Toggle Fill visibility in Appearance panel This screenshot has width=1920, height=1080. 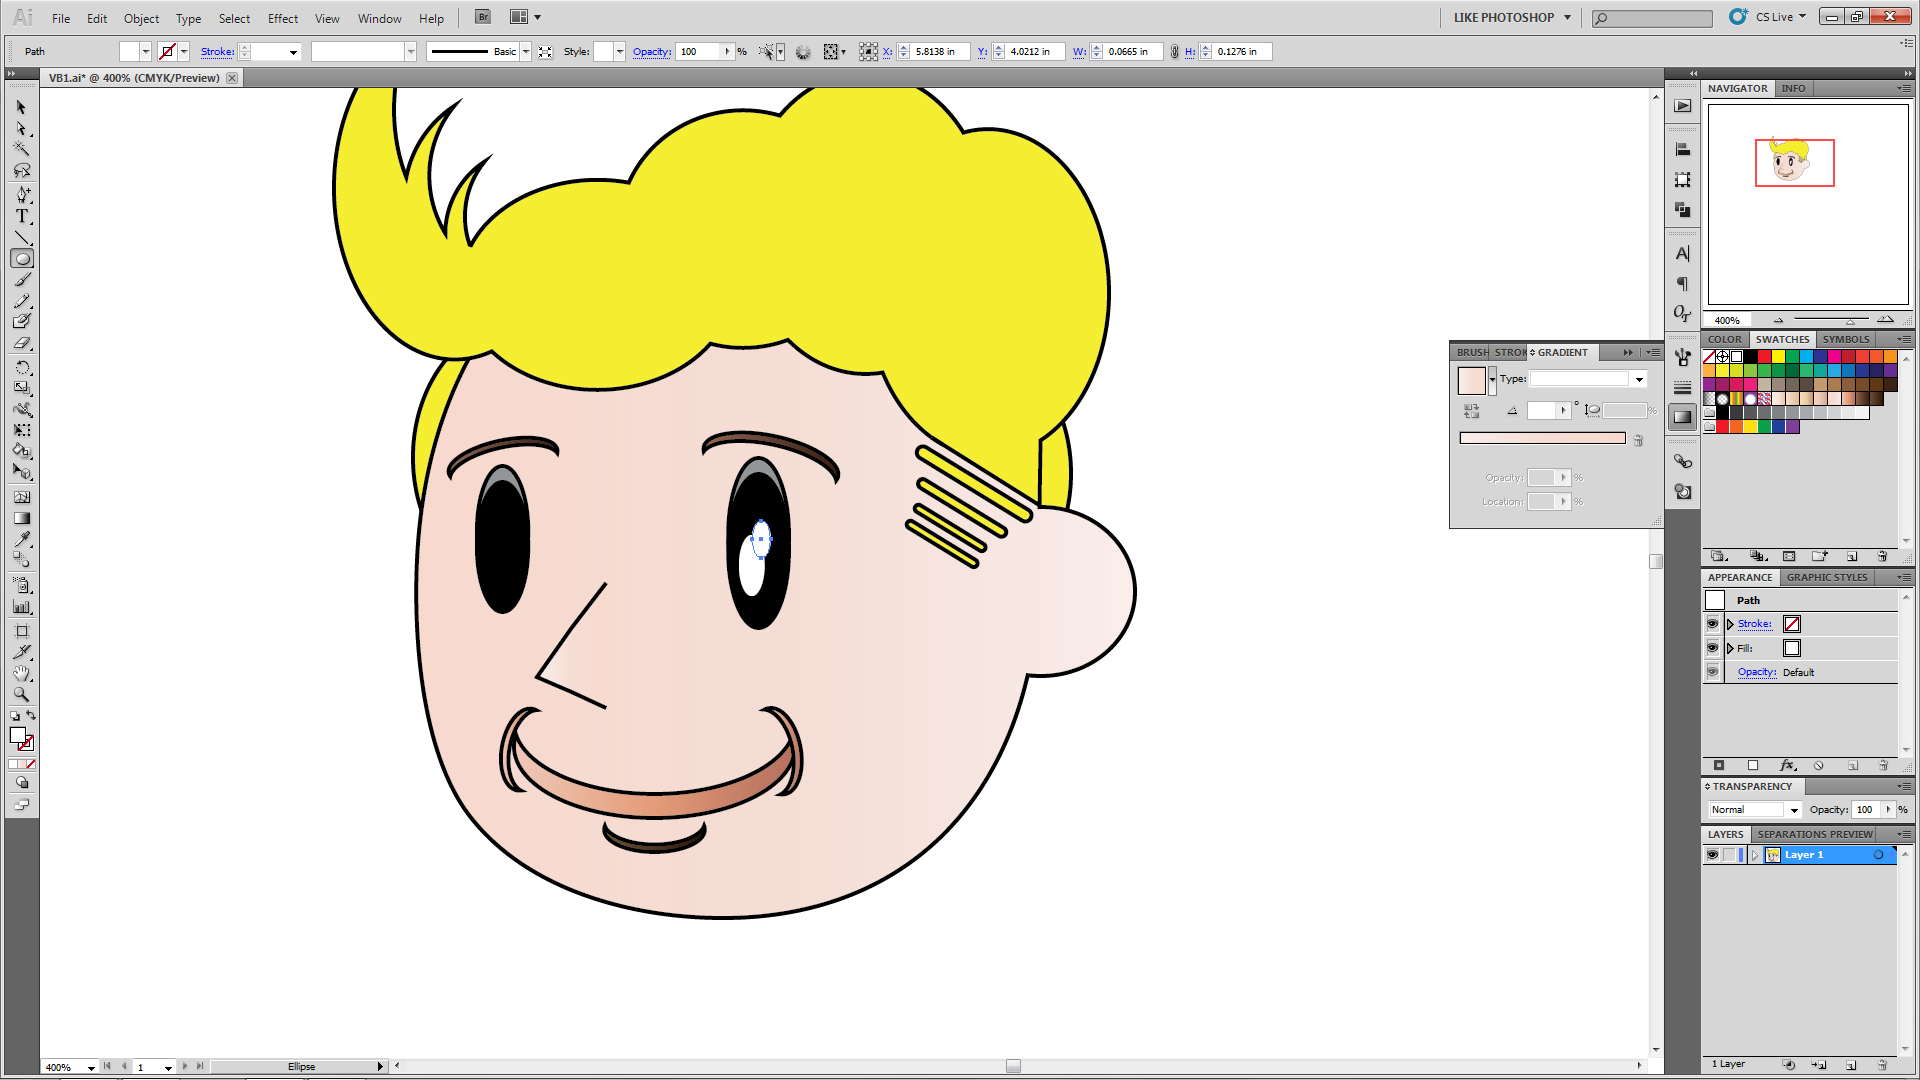point(1712,648)
